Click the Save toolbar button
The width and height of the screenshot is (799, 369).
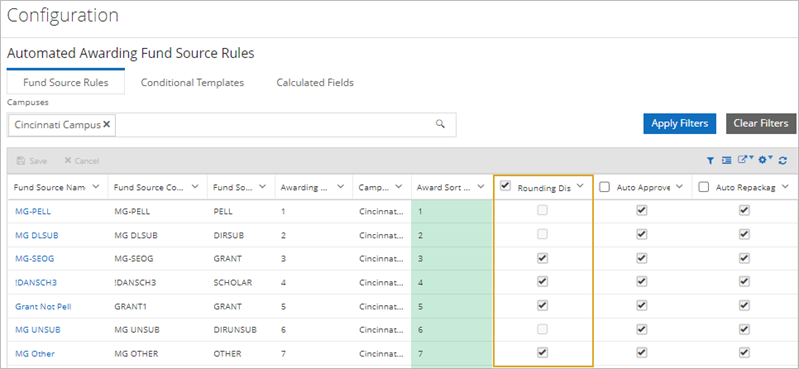coord(32,161)
